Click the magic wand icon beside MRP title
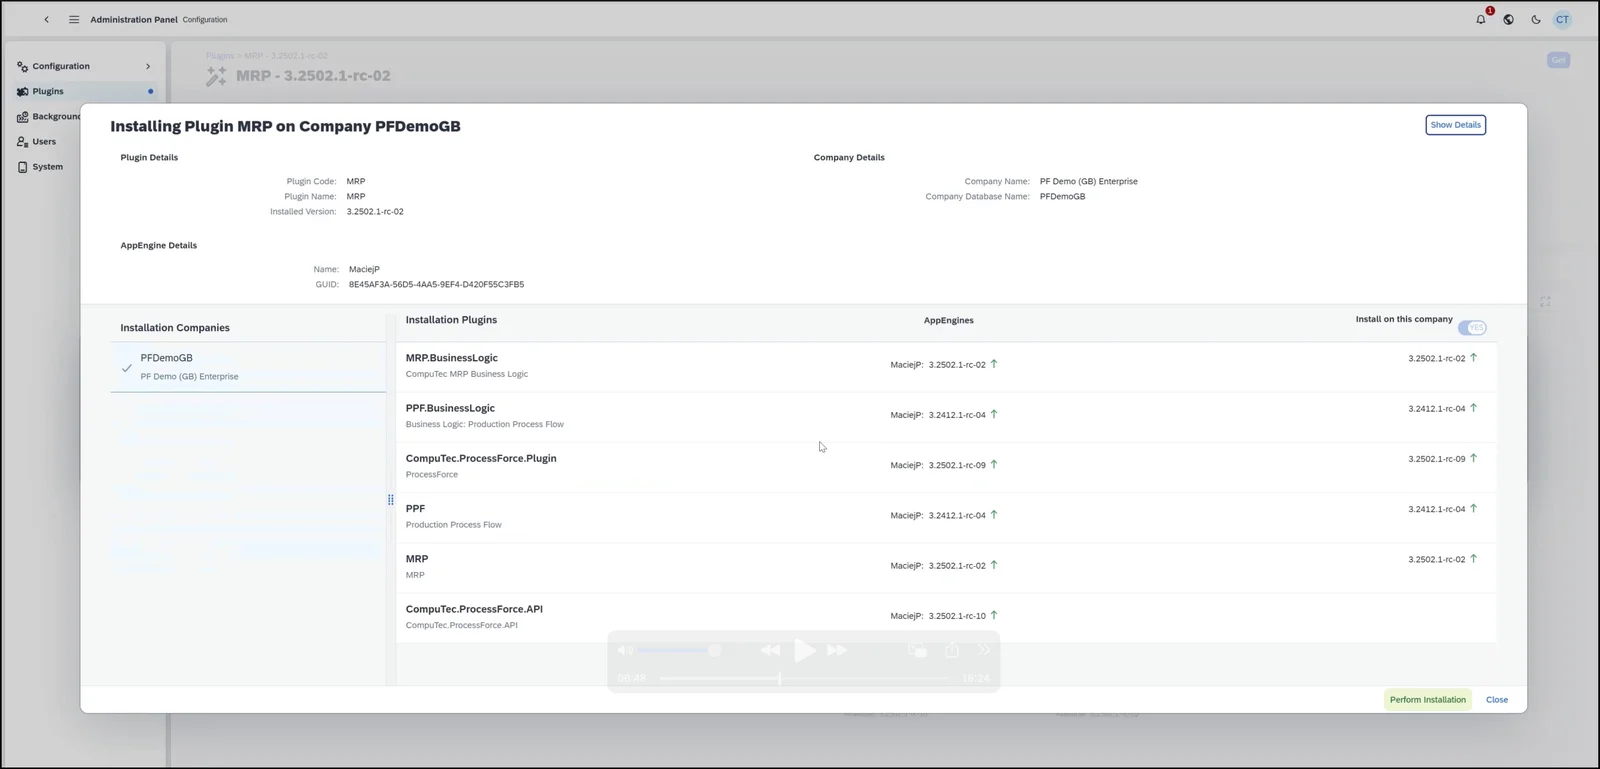This screenshot has width=1600, height=769. (x=216, y=76)
